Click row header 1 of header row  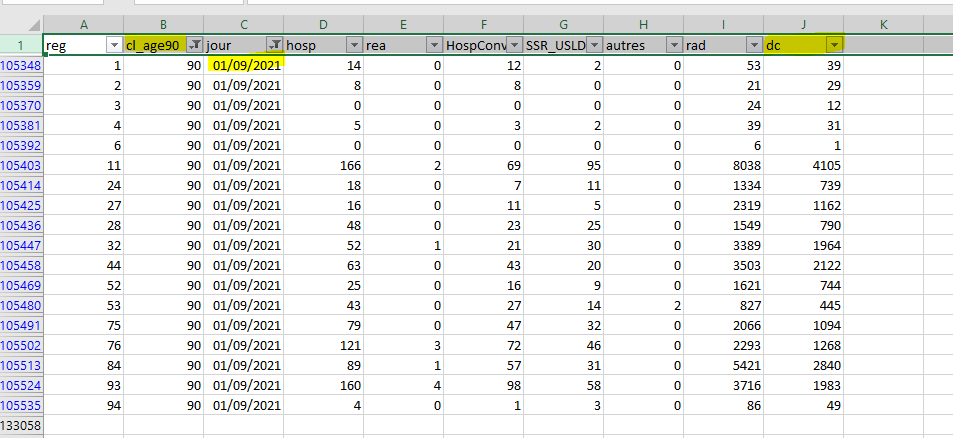tap(21, 45)
